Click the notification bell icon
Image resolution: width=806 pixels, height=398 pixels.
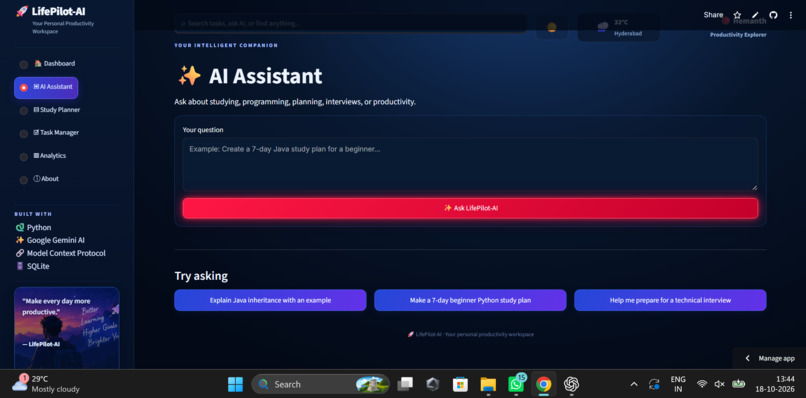(552, 27)
